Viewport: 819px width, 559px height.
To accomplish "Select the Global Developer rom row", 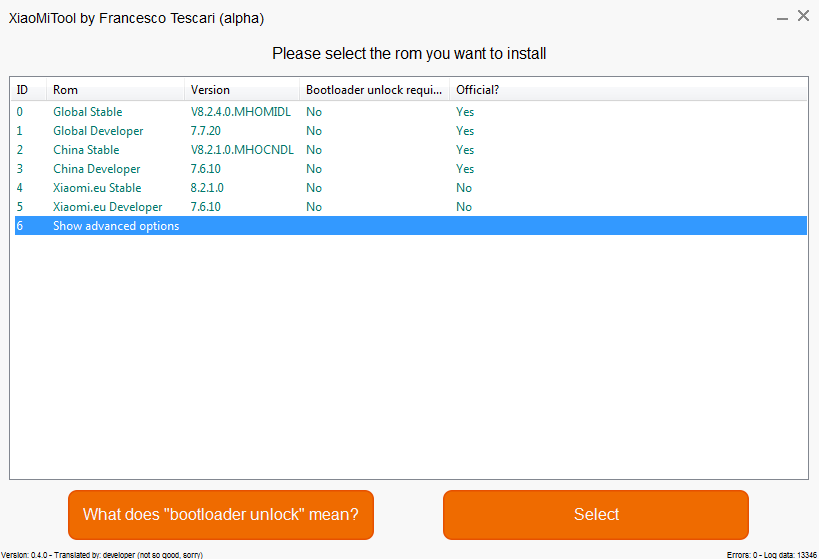I will pyautogui.click(x=98, y=131).
